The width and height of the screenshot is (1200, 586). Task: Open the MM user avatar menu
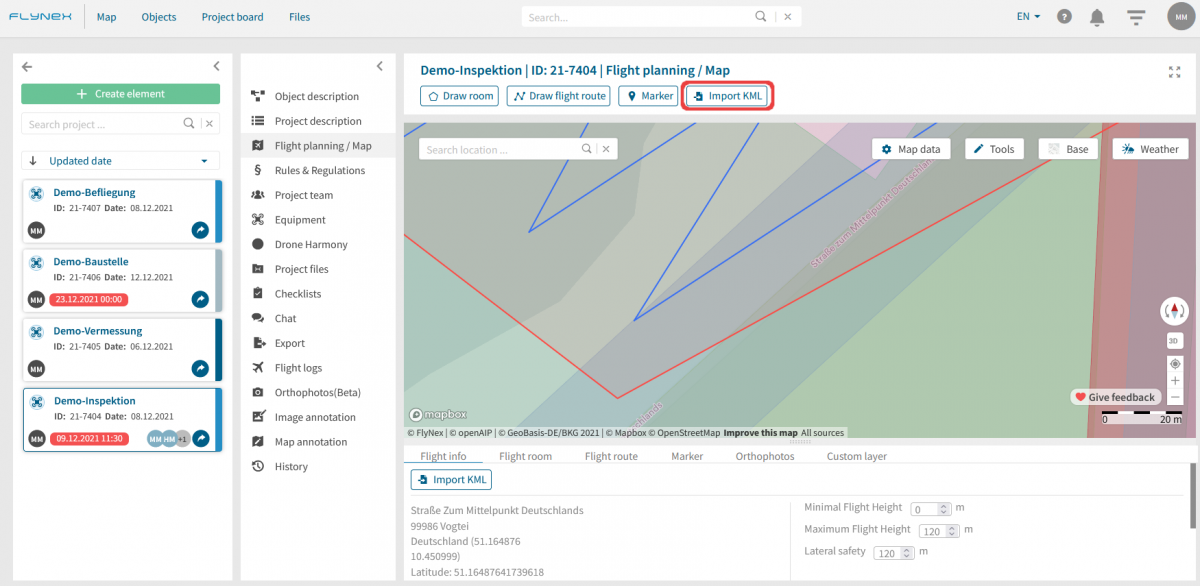click(x=1181, y=17)
